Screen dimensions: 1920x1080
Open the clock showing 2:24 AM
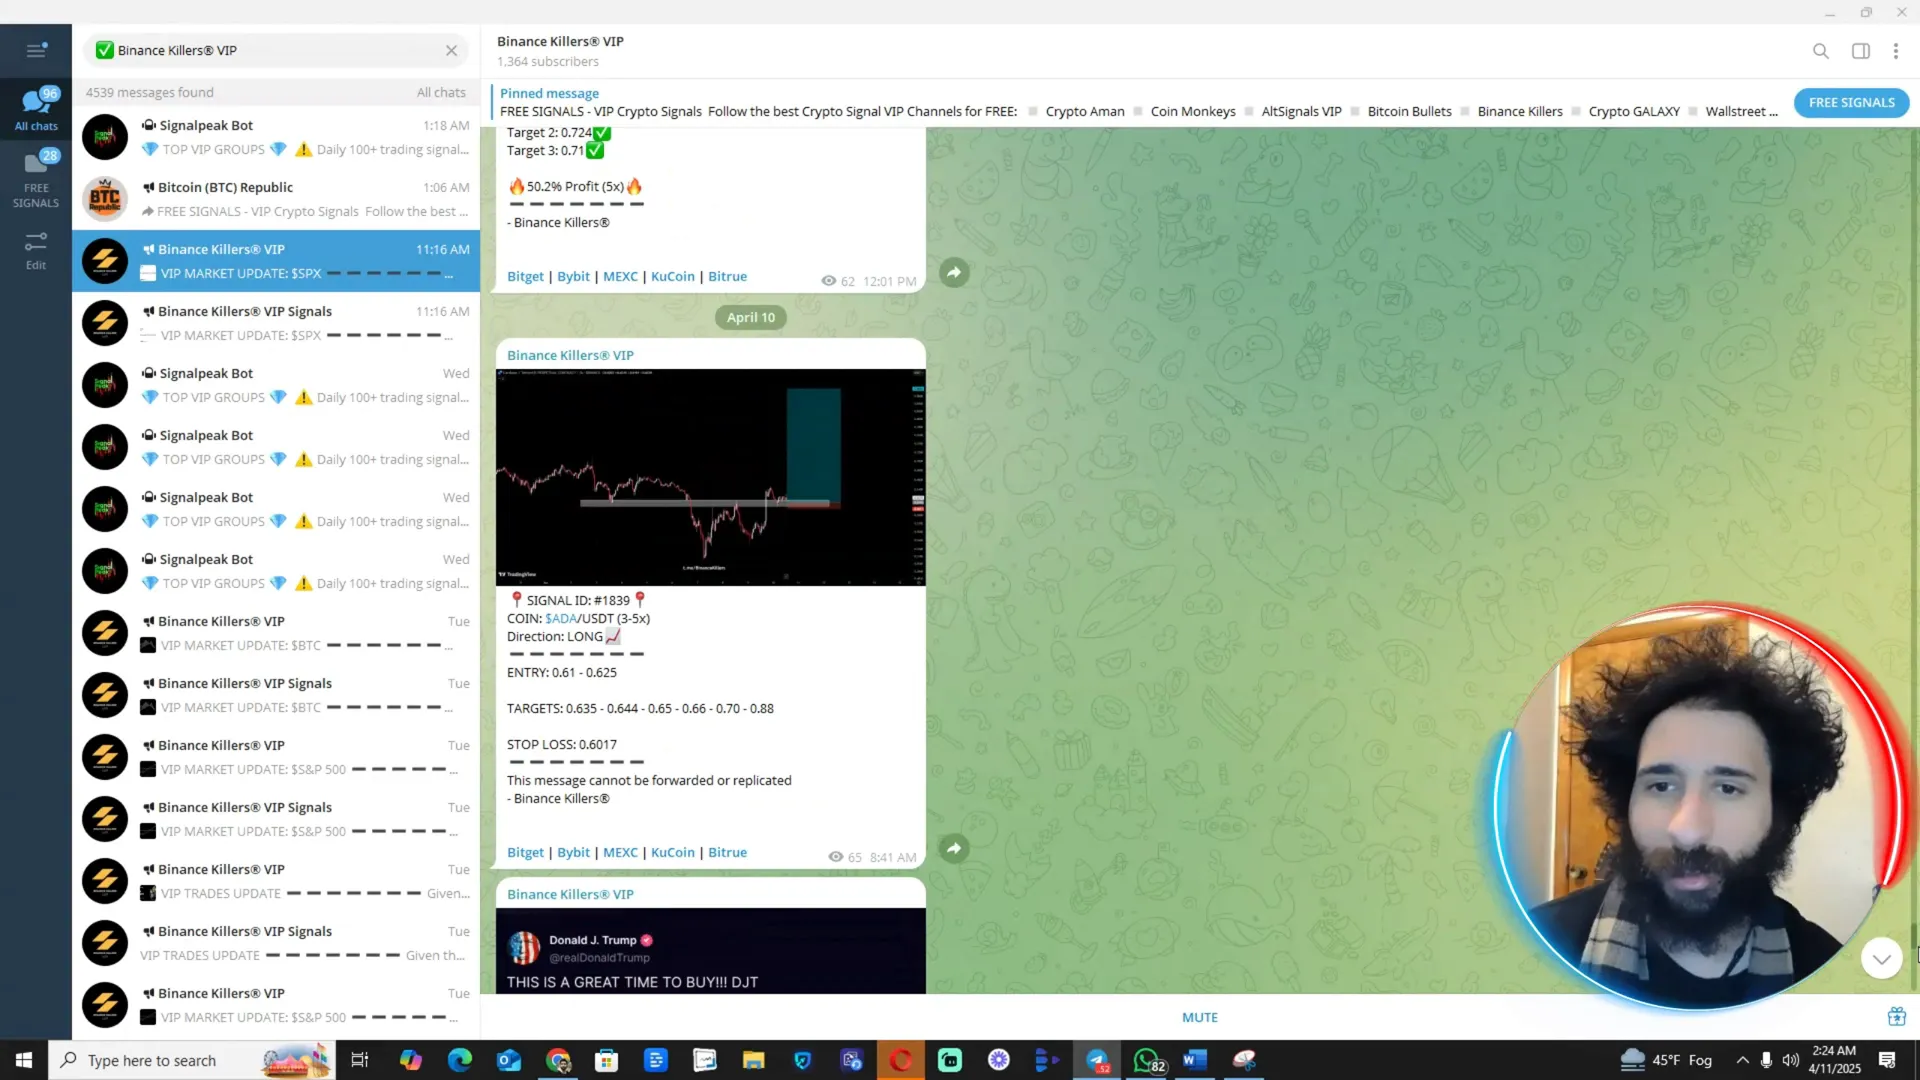pos(1834,1060)
